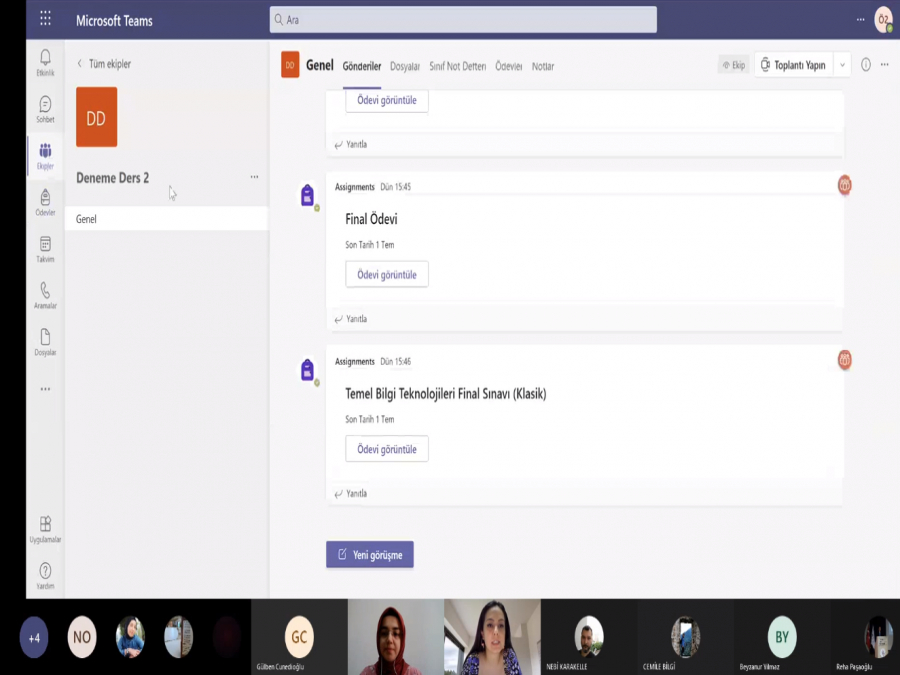The height and width of the screenshot is (675, 900).
Task: Start a new conversation with Yeni görüşme
Action: click(x=370, y=554)
